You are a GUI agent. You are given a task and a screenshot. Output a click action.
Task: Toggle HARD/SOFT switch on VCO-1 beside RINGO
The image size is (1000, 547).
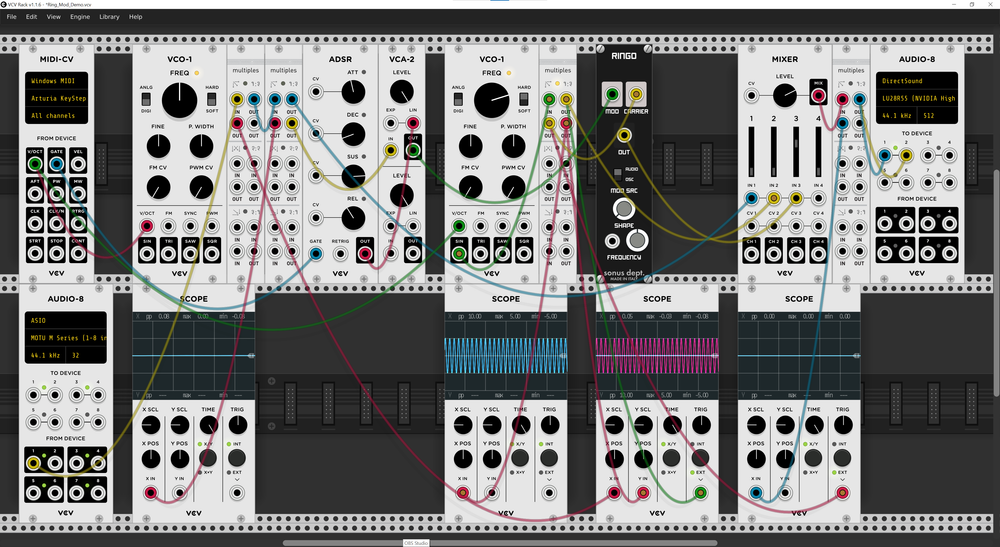pyautogui.click(x=524, y=99)
